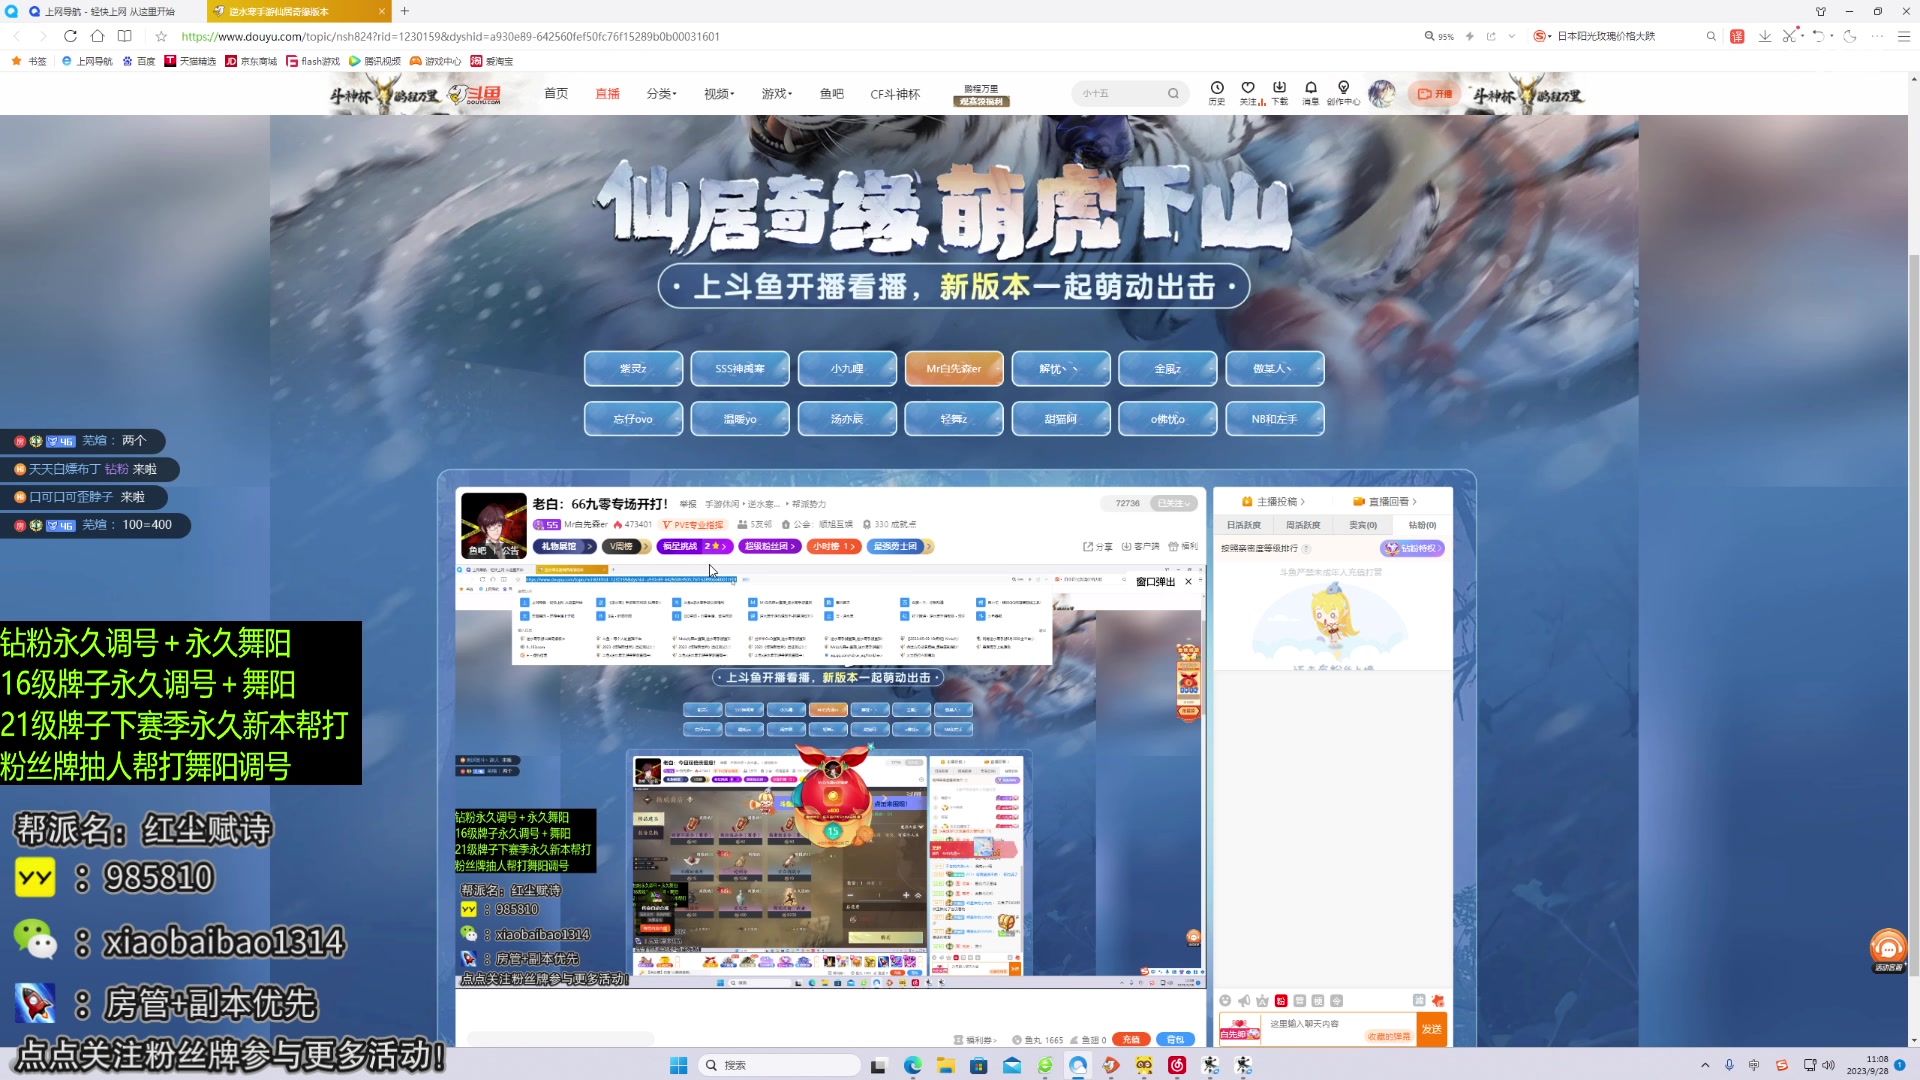Select streamer button NB和左手
Image resolution: width=1920 pixels, height=1080 pixels.
tap(1275, 419)
